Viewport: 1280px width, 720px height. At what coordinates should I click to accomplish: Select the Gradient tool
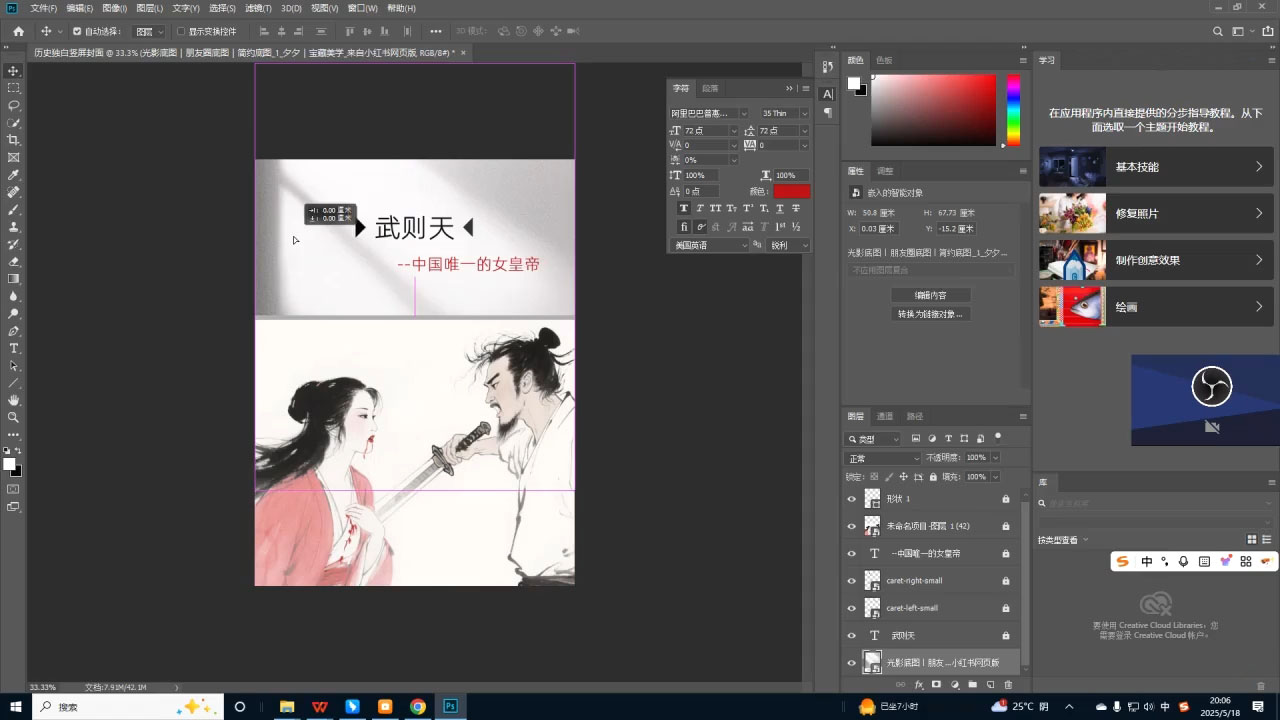click(x=14, y=279)
